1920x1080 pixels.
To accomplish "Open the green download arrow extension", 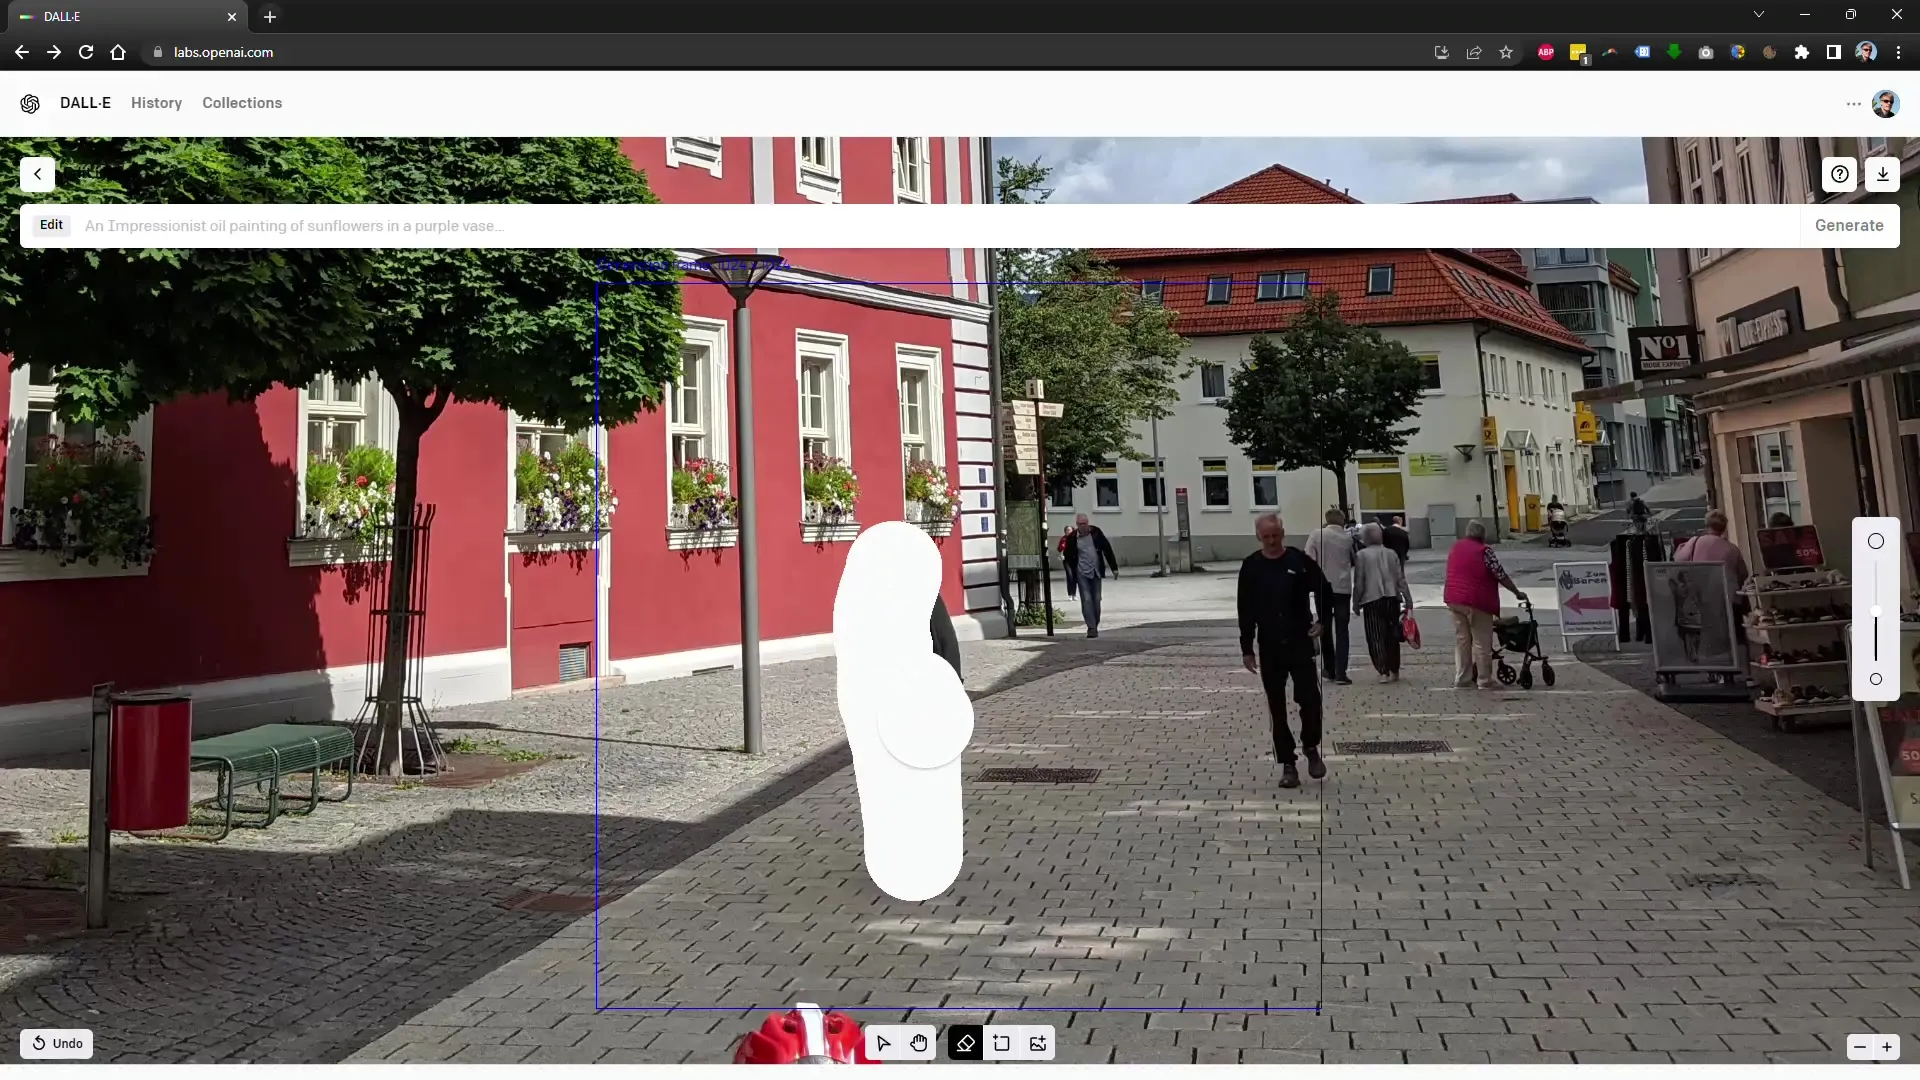I will (x=1674, y=52).
